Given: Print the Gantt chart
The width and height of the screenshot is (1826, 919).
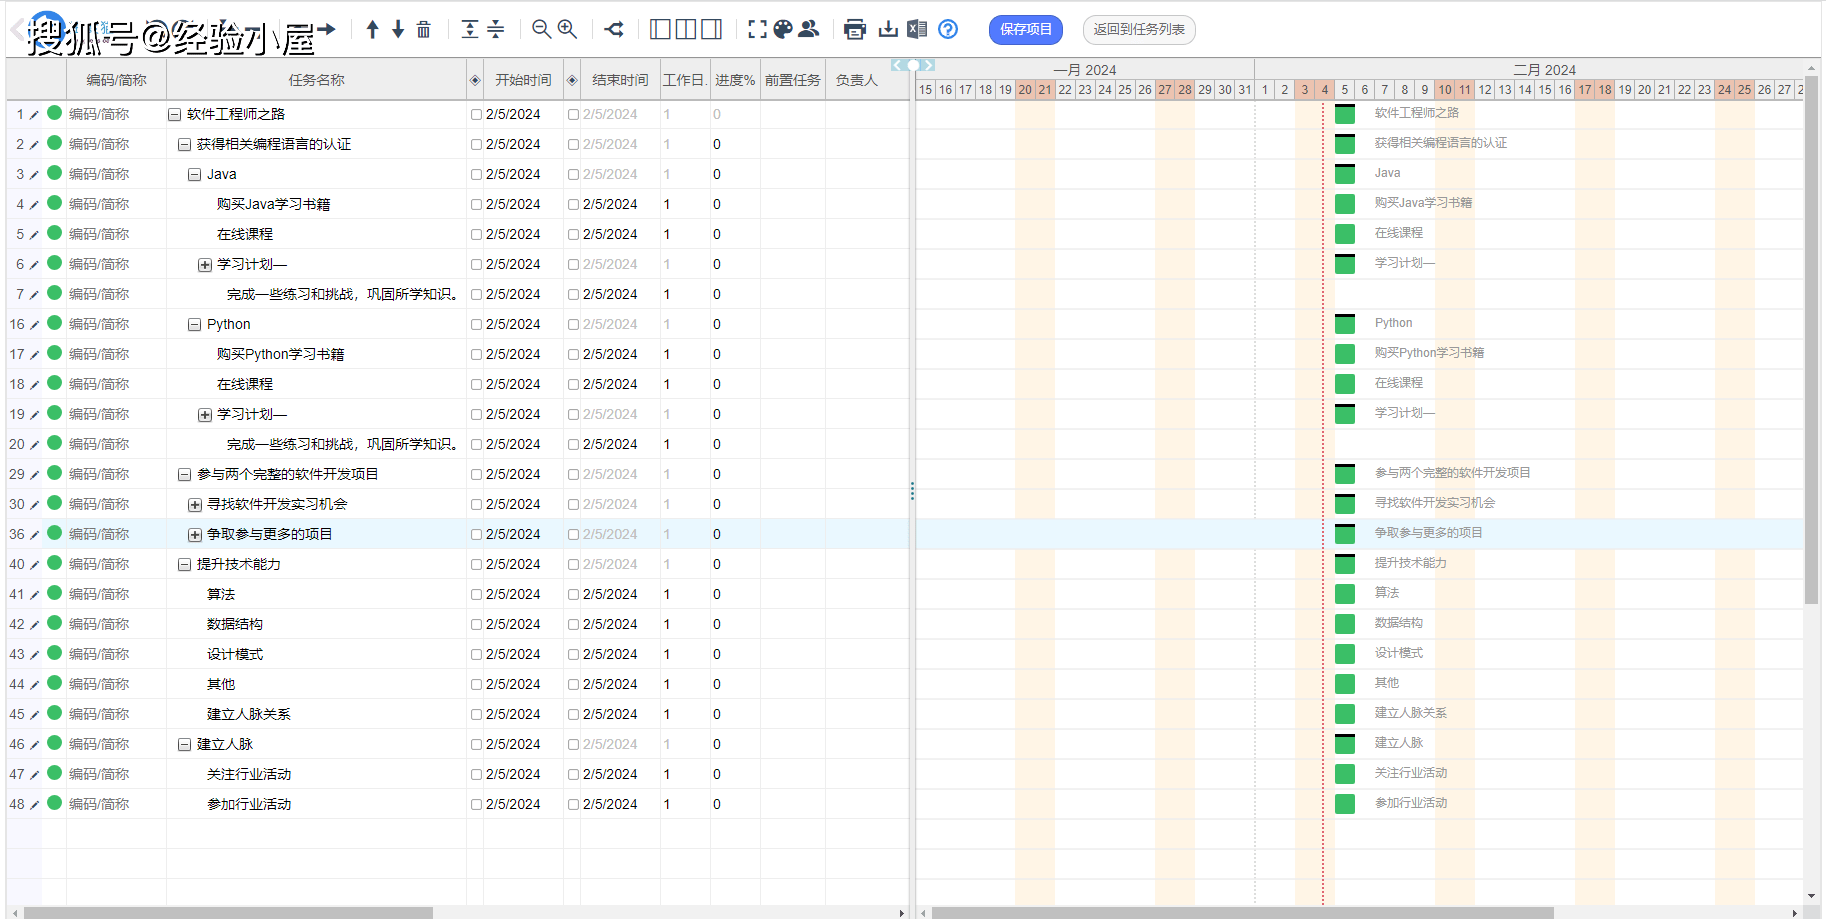Looking at the screenshot, I should click(855, 29).
